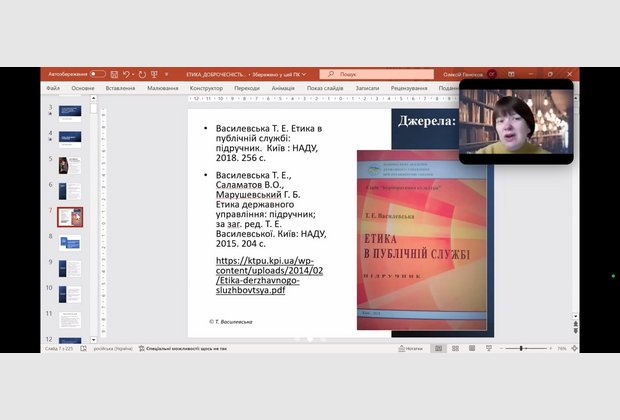Viewport: 620px width, 420px height.
Task: Click the ribbon display options icon
Action: (511, 74)
